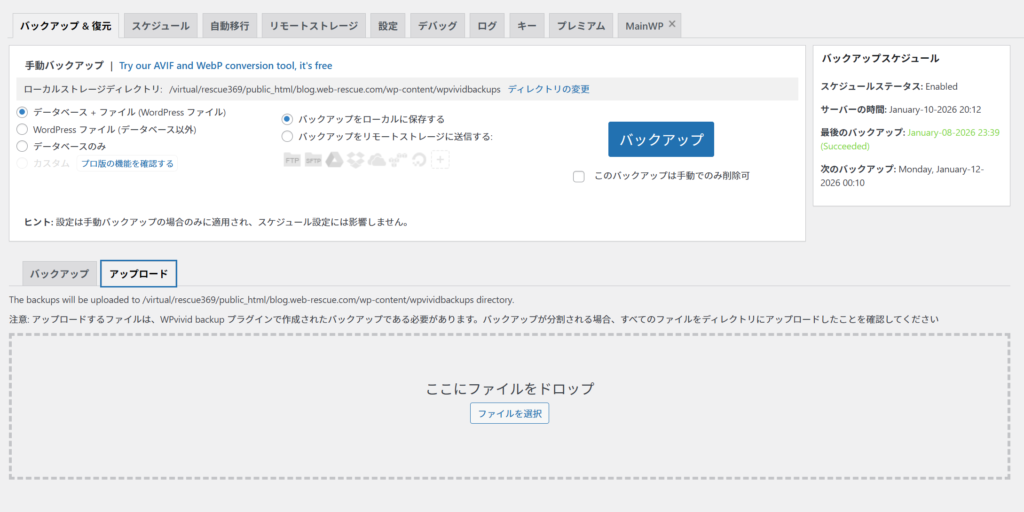The height and width of the screenshot is (512, 1024).
Task: Click the plus icon to add remote storage
Action: pyautogui.click(x=440, y=160)
